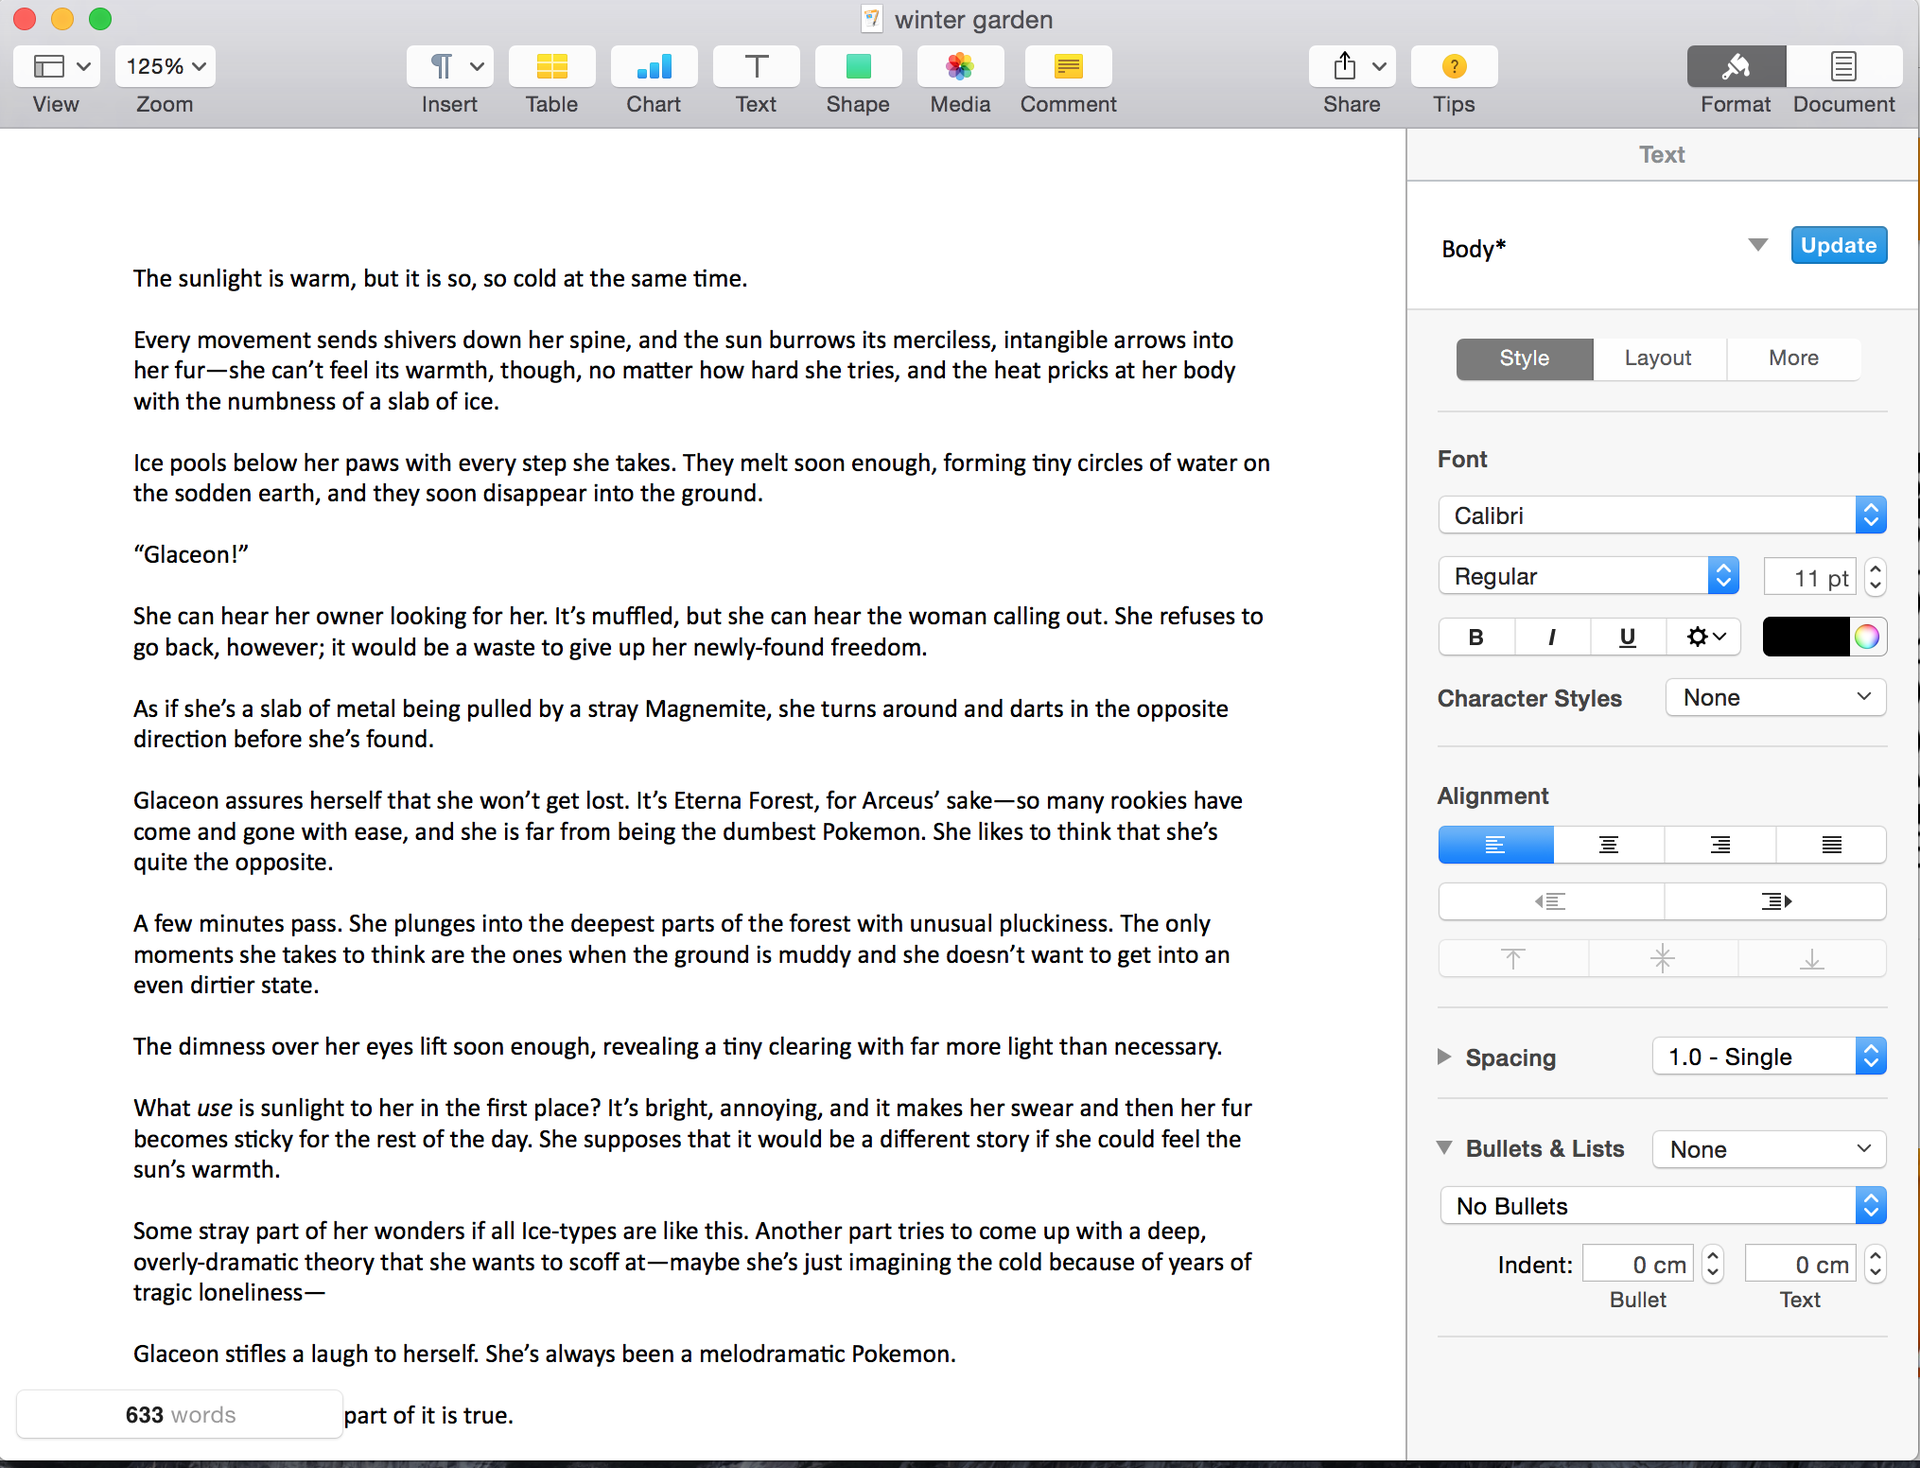Insert a Text box
Image resolution: width=1920 pixels, height=1468 pixels.
tap(756, 66)
